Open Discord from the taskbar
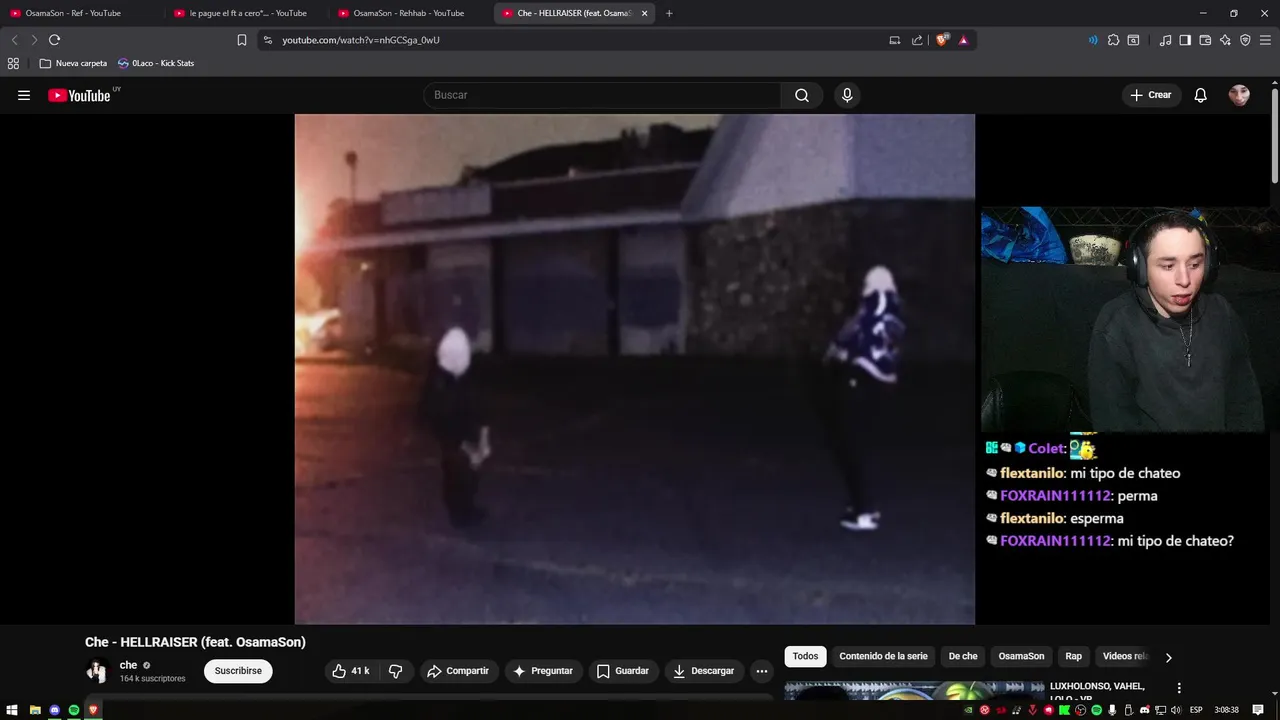Viewport: 1280px width, 720px height. pyautogui.click(x=54, y=710)
